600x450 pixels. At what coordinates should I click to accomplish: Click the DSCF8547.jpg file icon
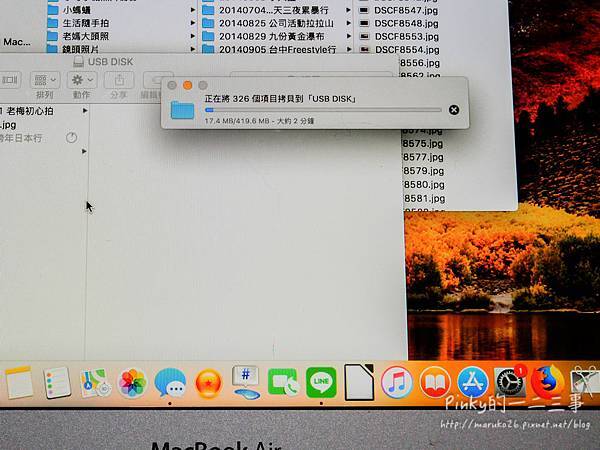click(x=364, y=10)
